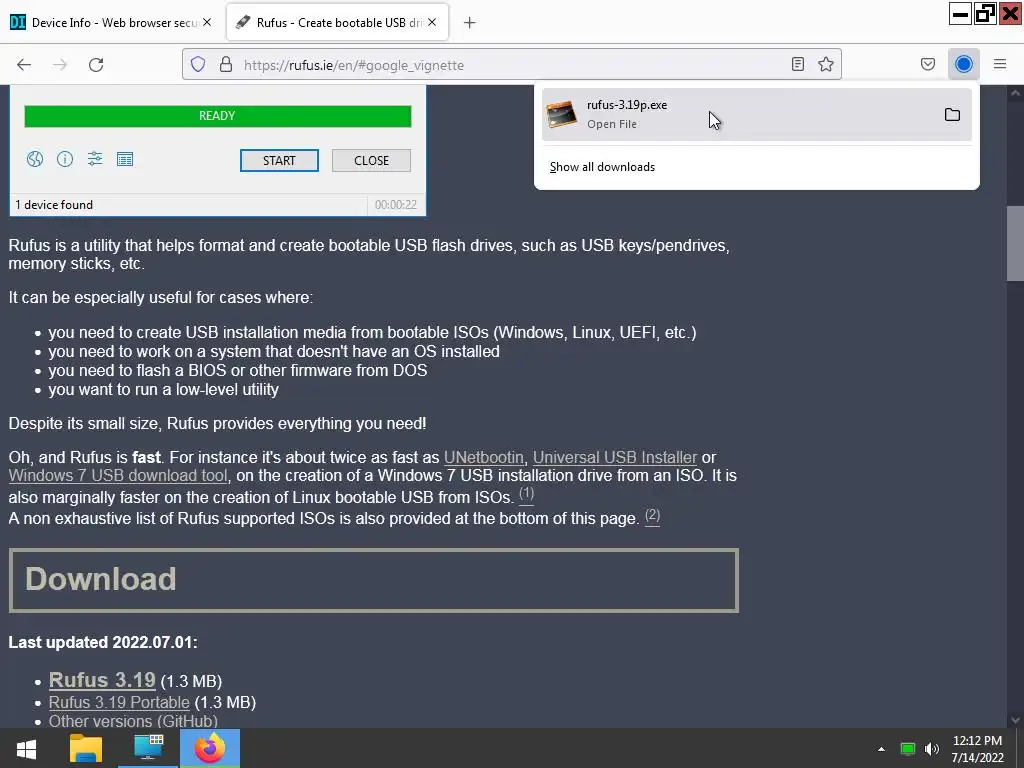Screen dimensions: 1024x768
Task: Click scrollbar down arrow
Action: [1015, 720]
